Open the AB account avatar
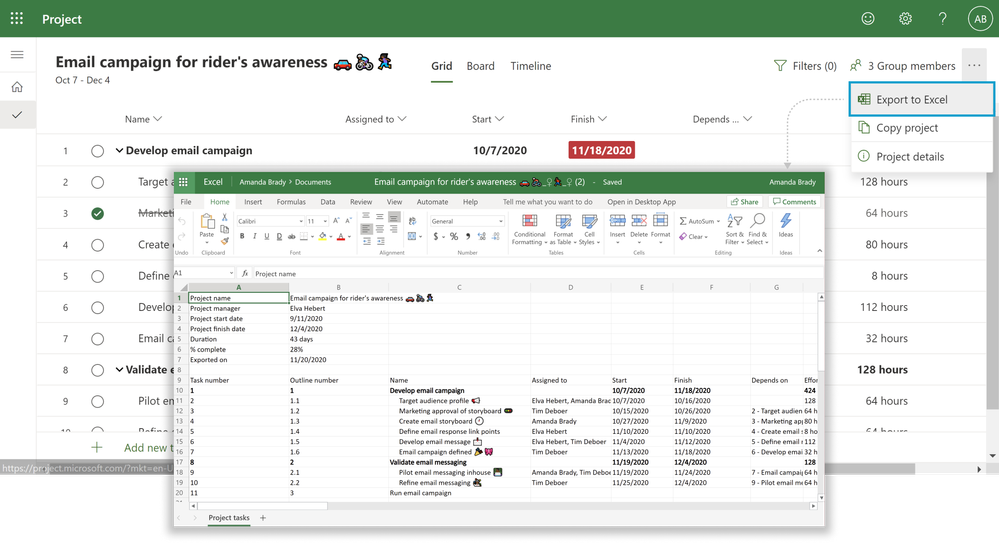999x543 pixels. click(980, 18)
